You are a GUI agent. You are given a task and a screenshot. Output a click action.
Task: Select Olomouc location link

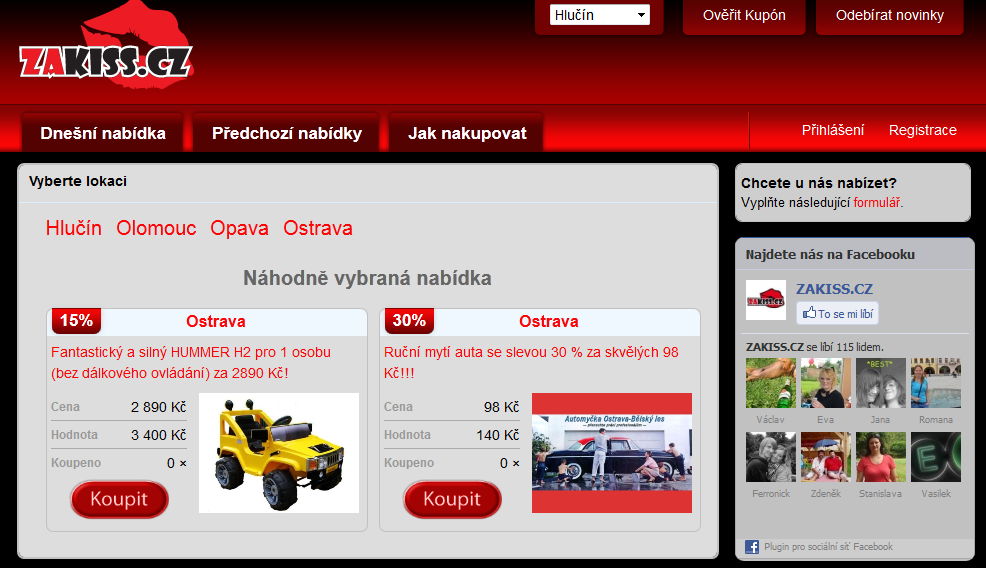pos(156,228)
